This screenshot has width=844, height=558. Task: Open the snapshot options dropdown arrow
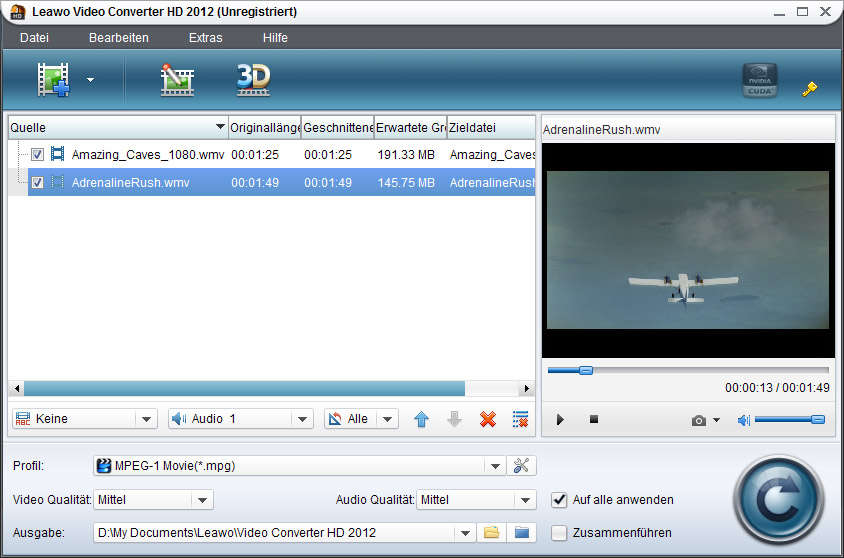click(716, 420)
